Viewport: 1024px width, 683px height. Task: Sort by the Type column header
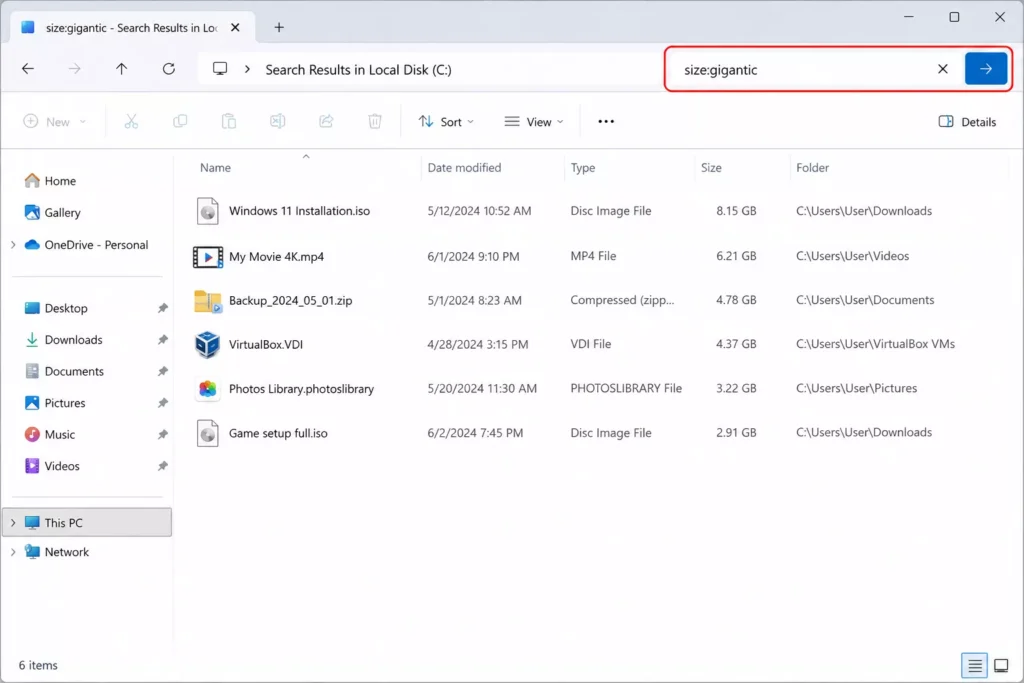(583, 168)
